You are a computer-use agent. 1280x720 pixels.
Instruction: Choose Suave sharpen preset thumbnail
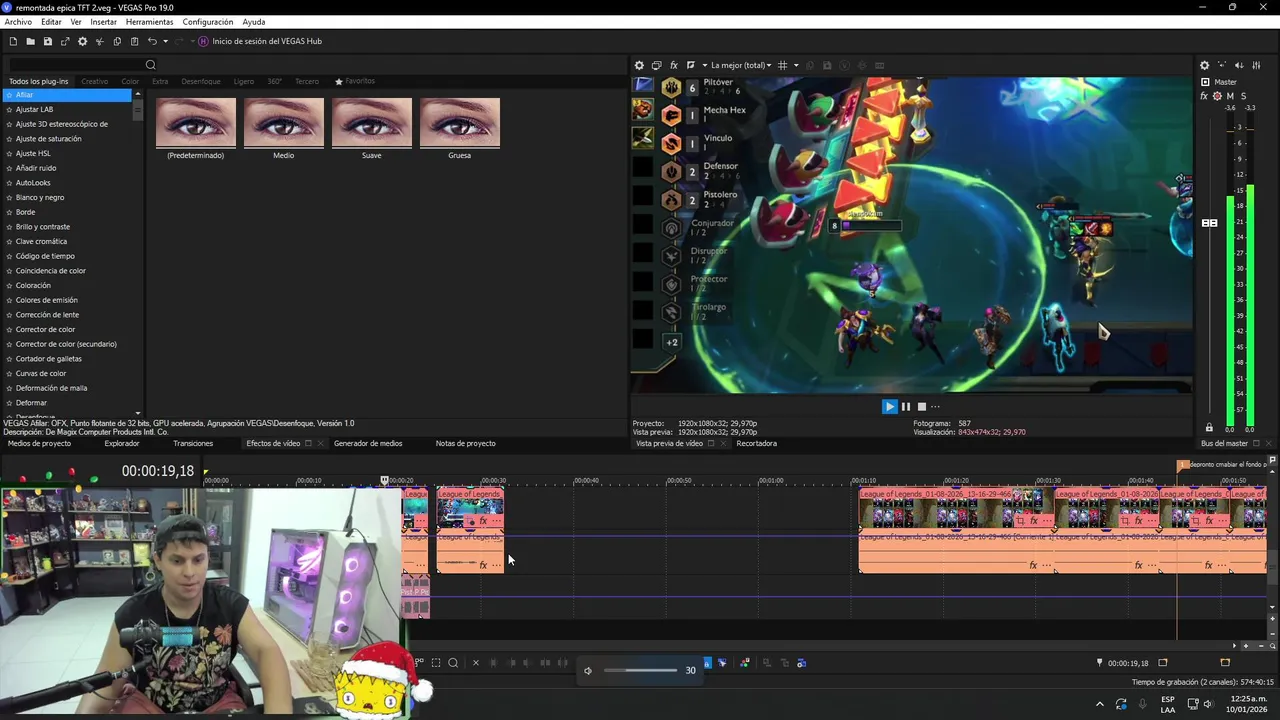(372, 123)
